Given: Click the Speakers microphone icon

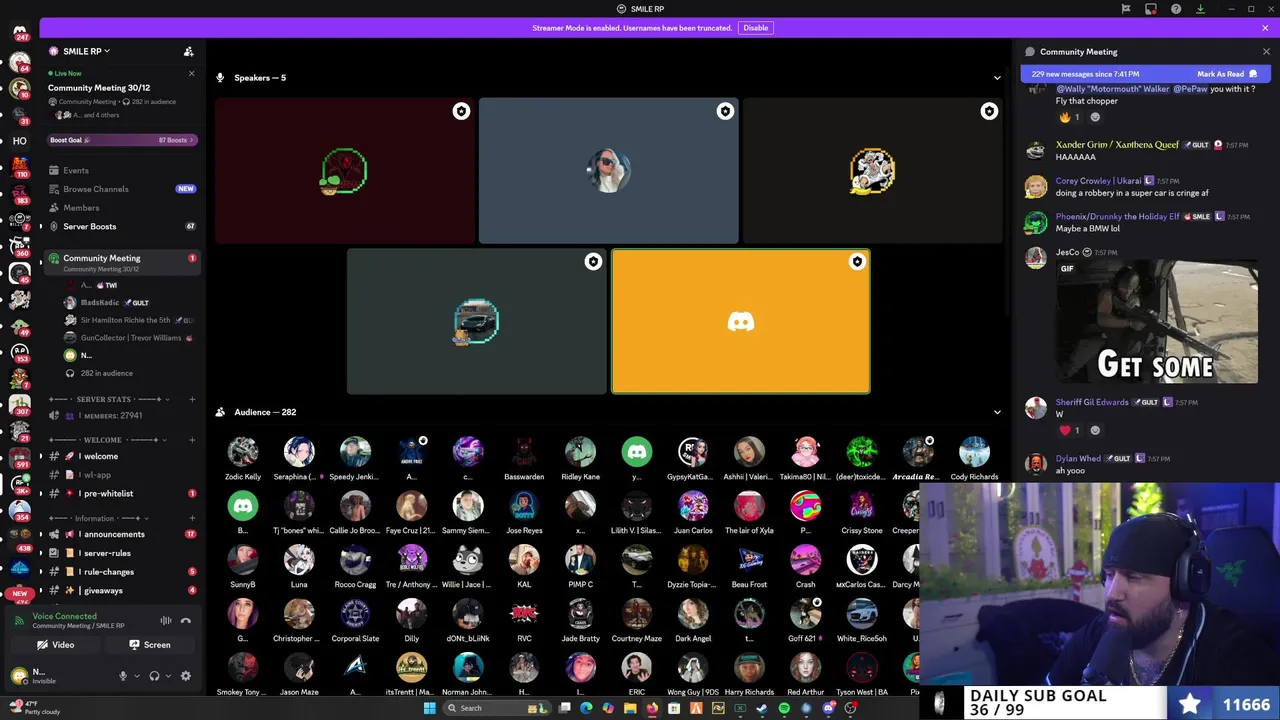Looking at the screenshot, I should pos(220,78).
